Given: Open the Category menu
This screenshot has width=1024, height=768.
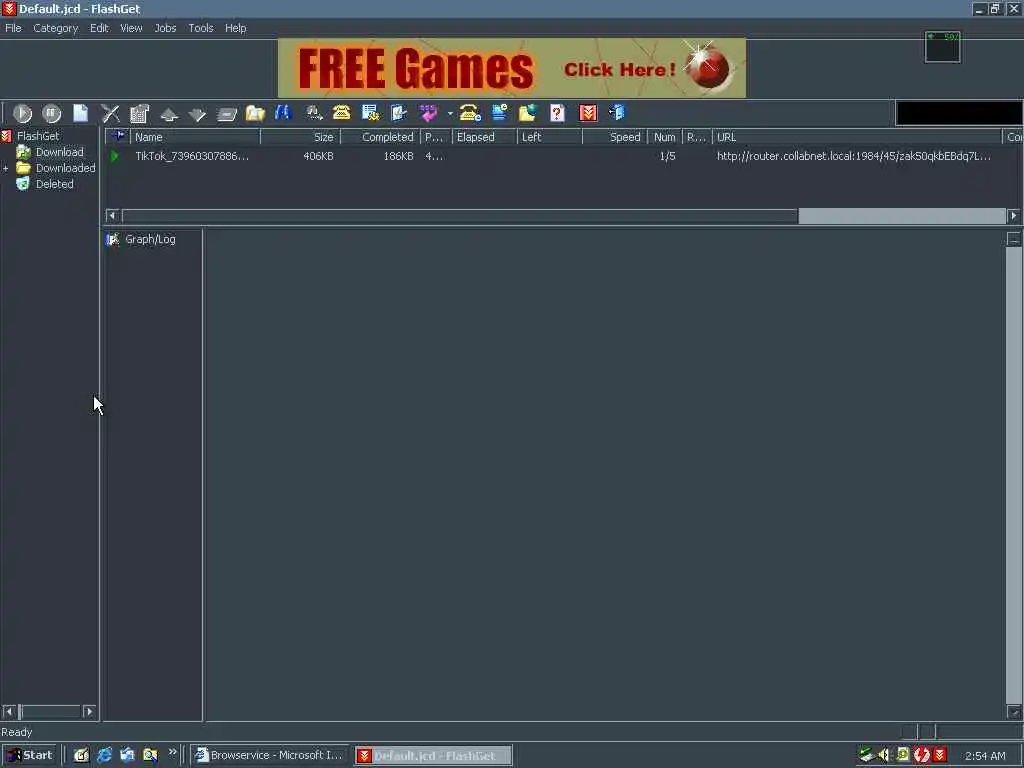Looking at the screenshot, I should (x=56, y=28).
